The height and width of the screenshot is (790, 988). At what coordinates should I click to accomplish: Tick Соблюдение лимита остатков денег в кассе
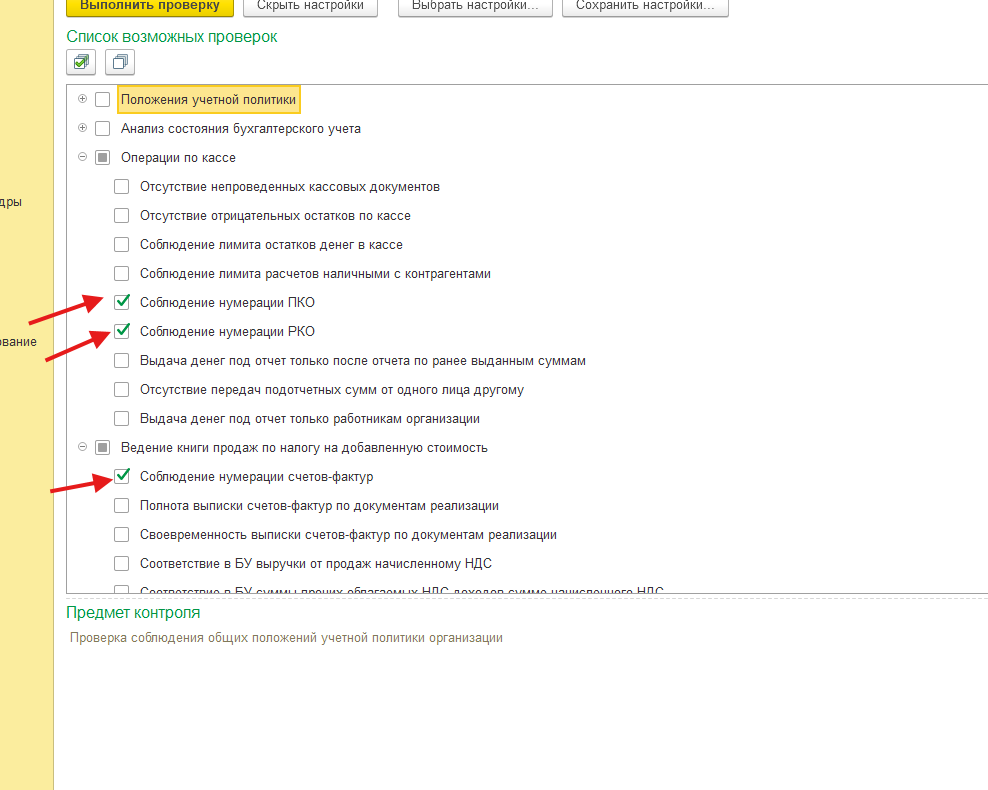(122, 244)
